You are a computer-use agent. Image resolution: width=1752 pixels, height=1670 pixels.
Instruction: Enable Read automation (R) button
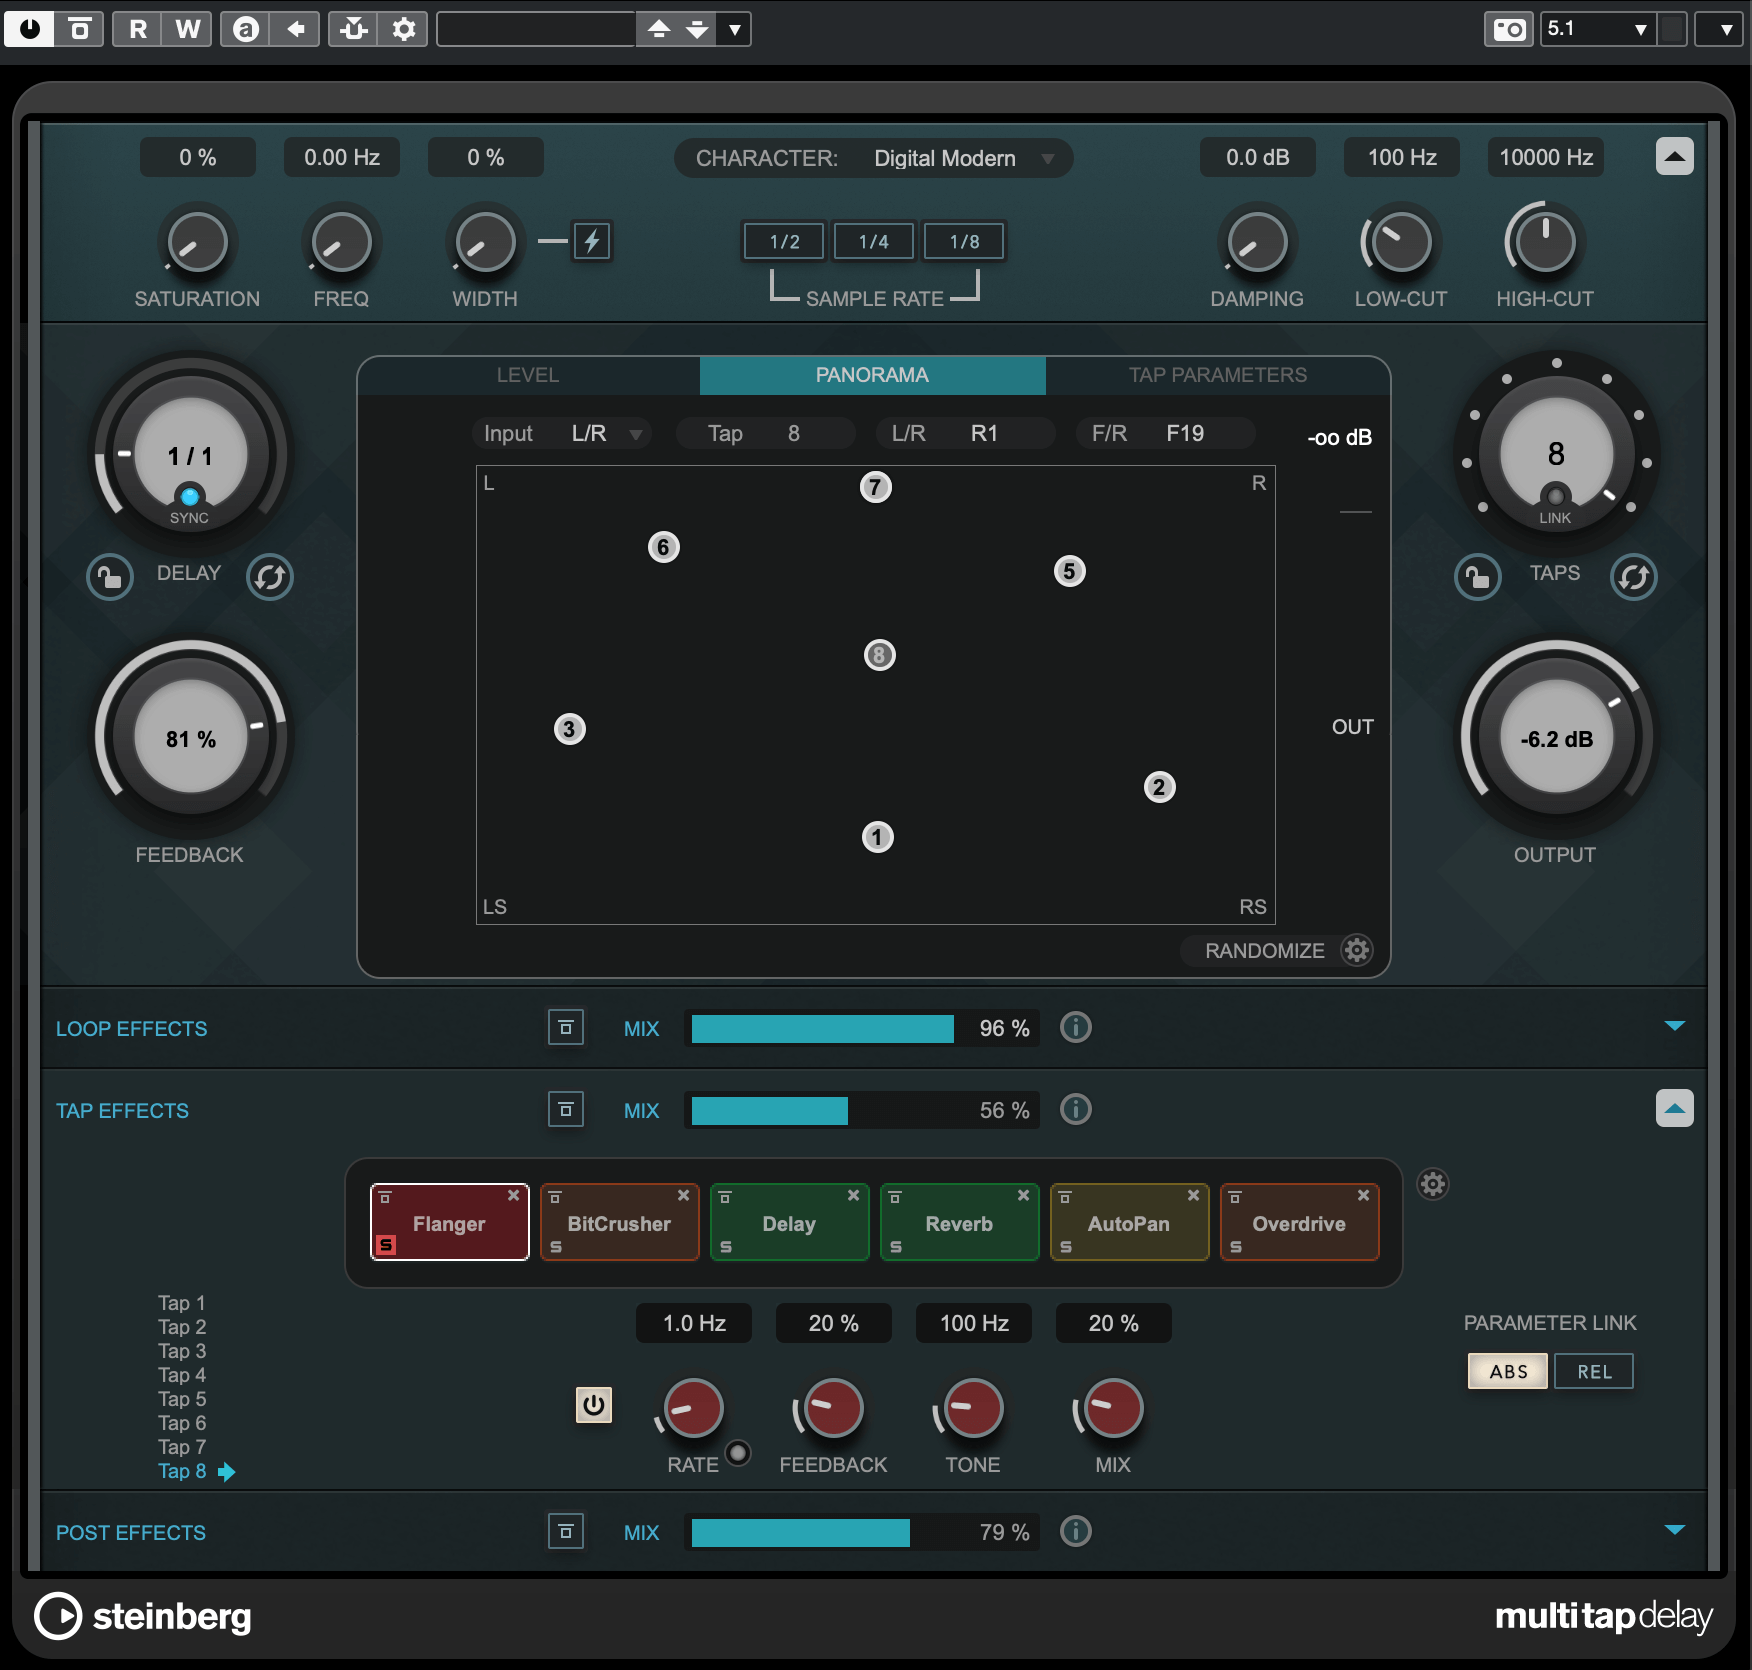[138, 29]
